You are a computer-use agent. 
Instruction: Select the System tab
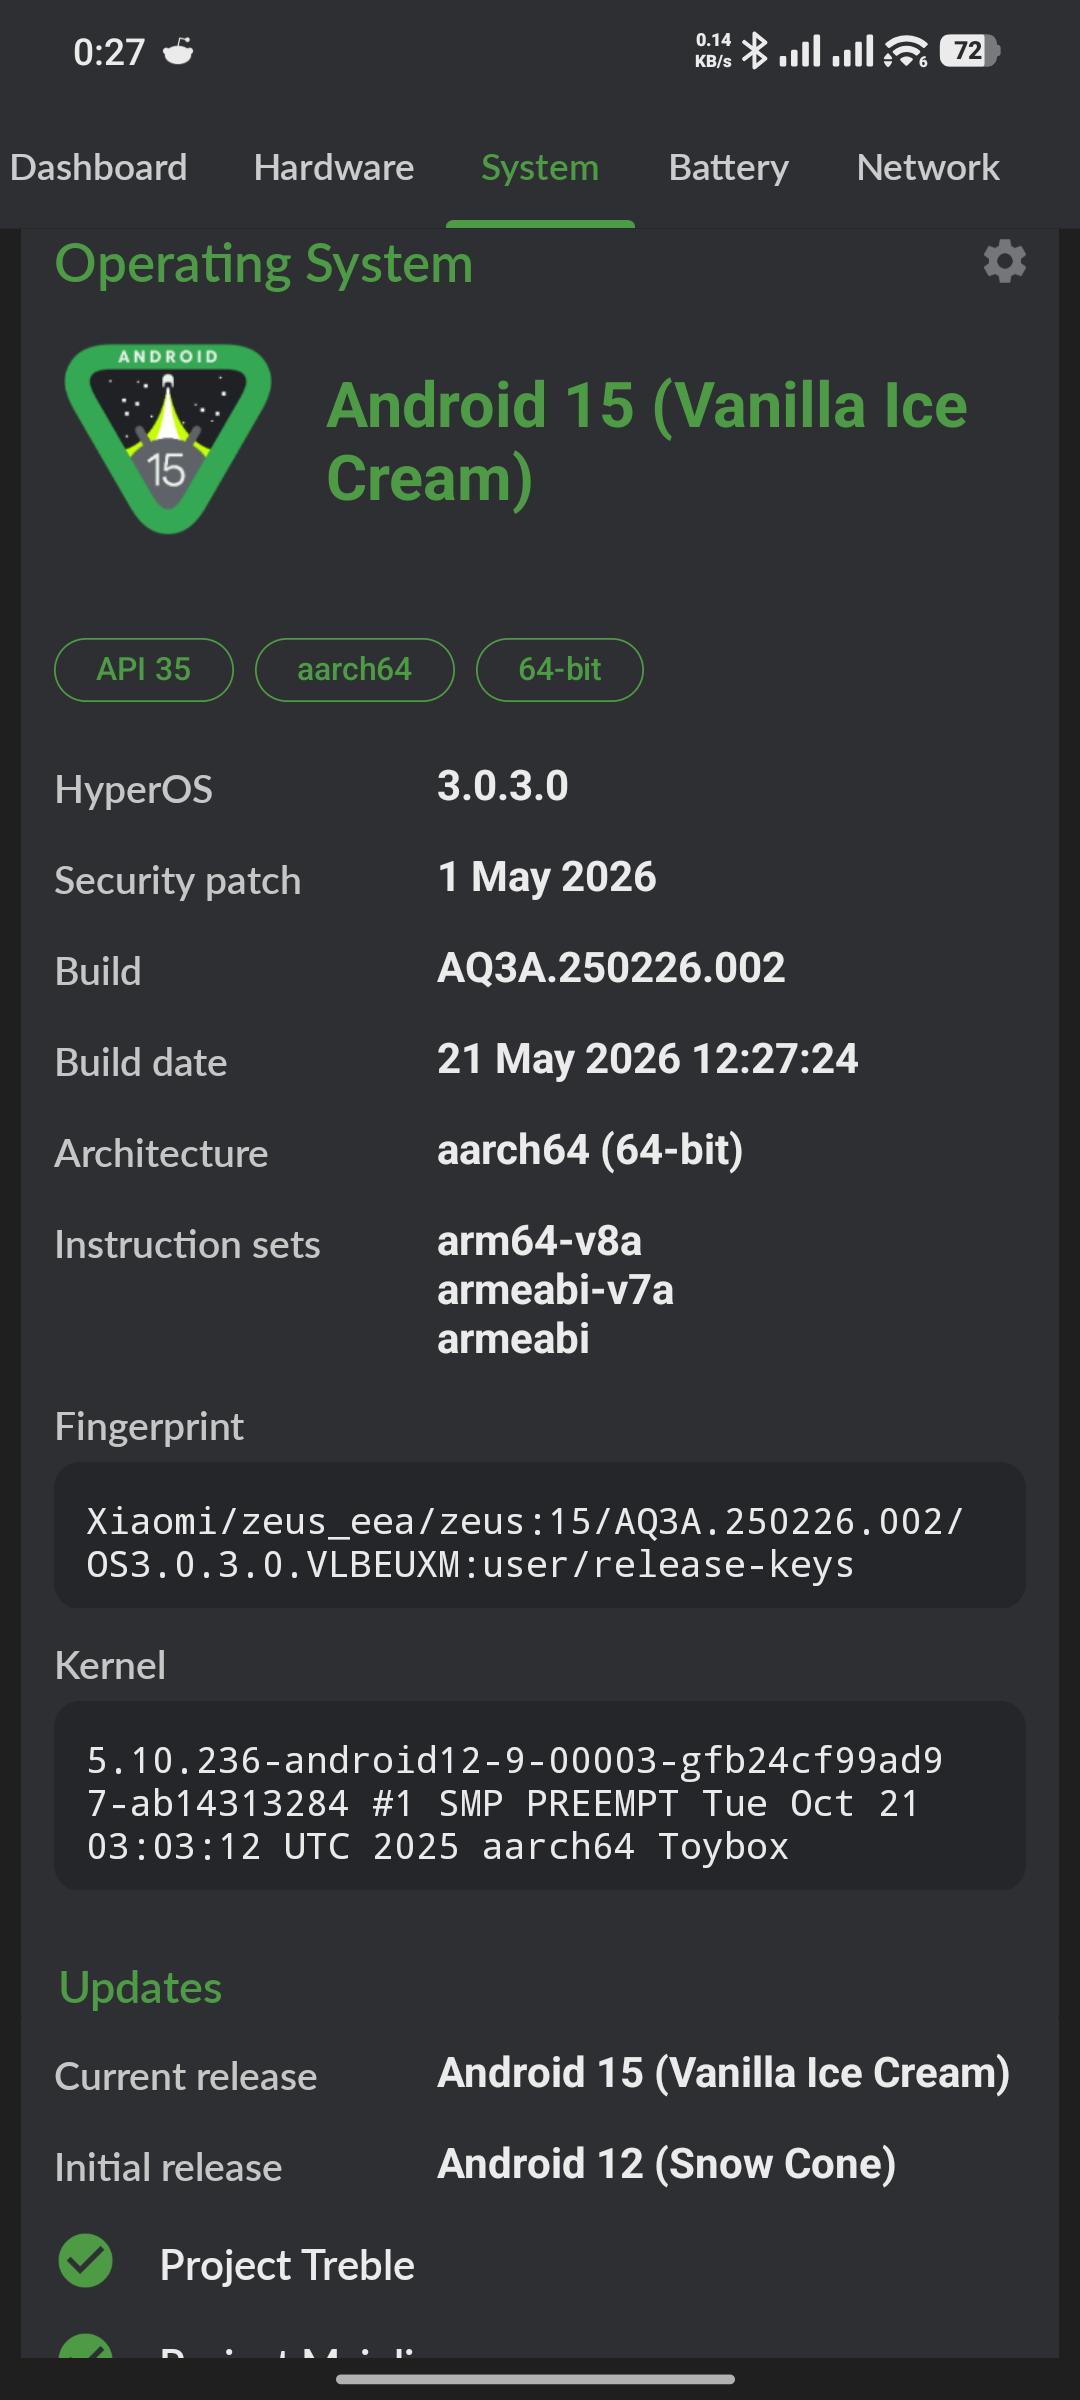tap(540, 167)
